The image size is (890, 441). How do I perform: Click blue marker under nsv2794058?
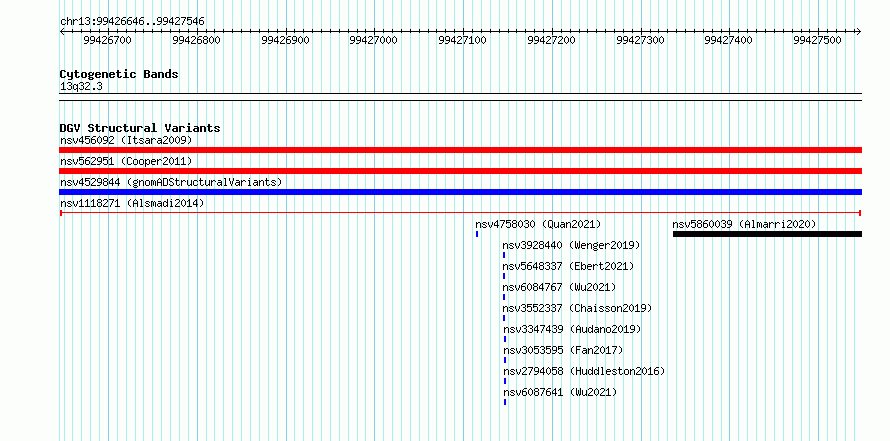click(505, 381)
